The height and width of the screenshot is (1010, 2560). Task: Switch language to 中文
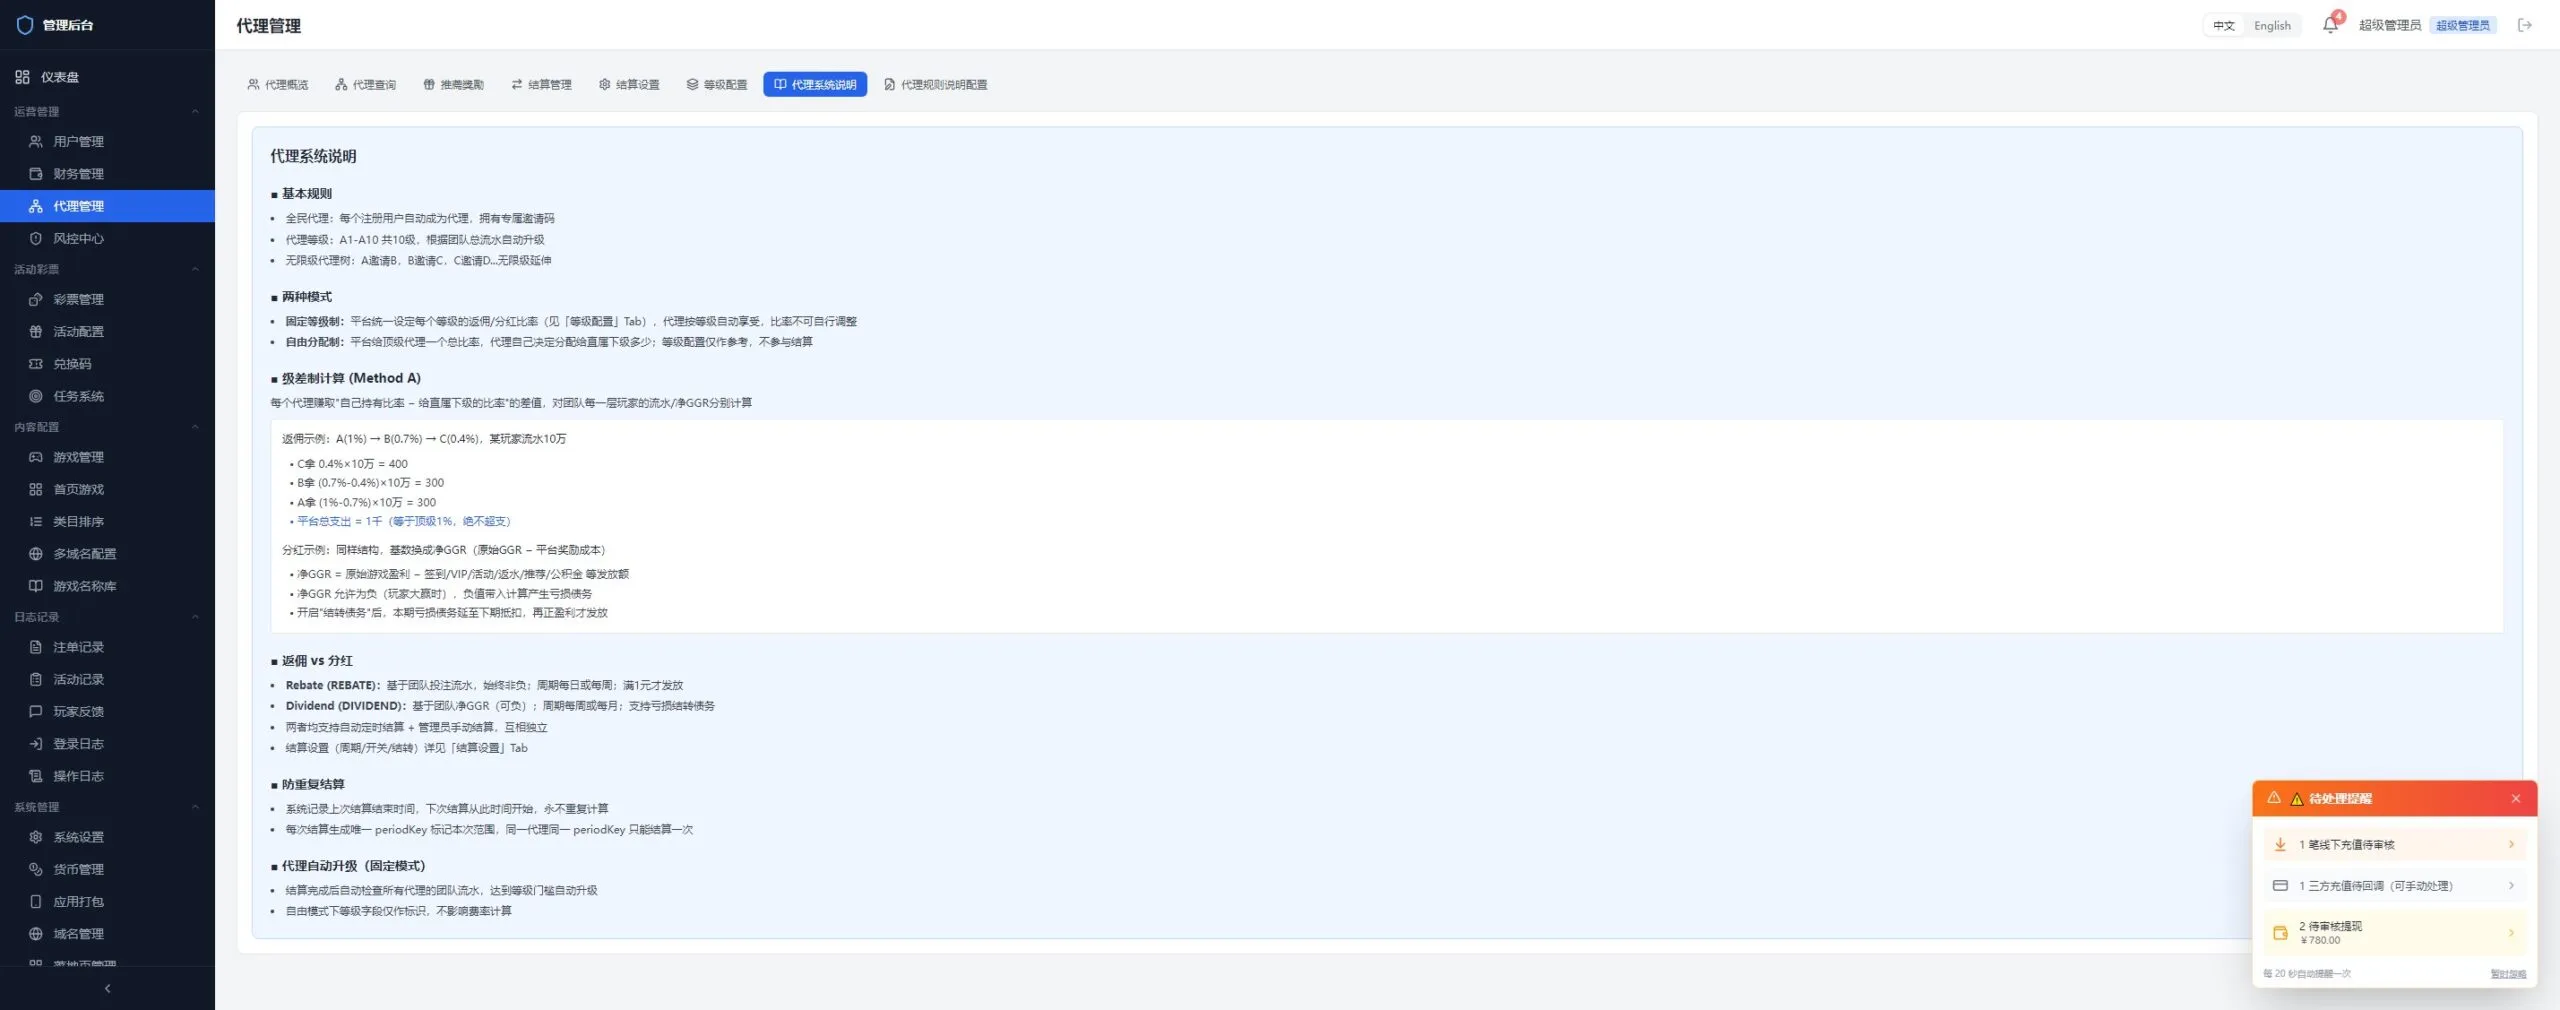point(2224,26)
